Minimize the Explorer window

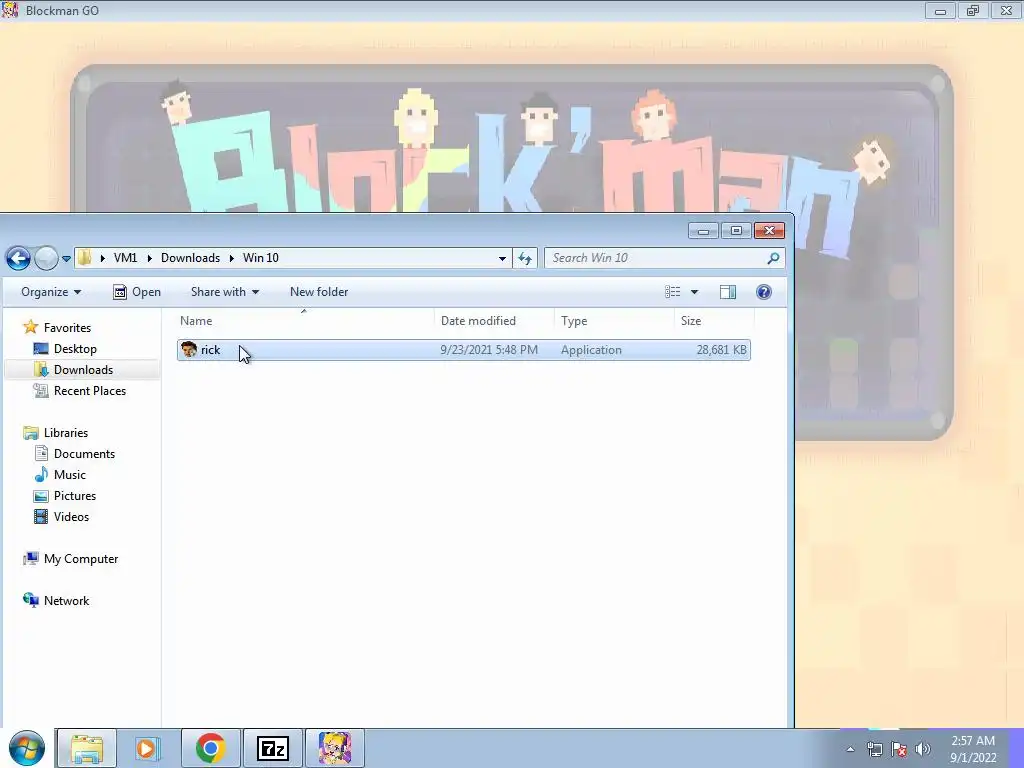coord(703,231)
